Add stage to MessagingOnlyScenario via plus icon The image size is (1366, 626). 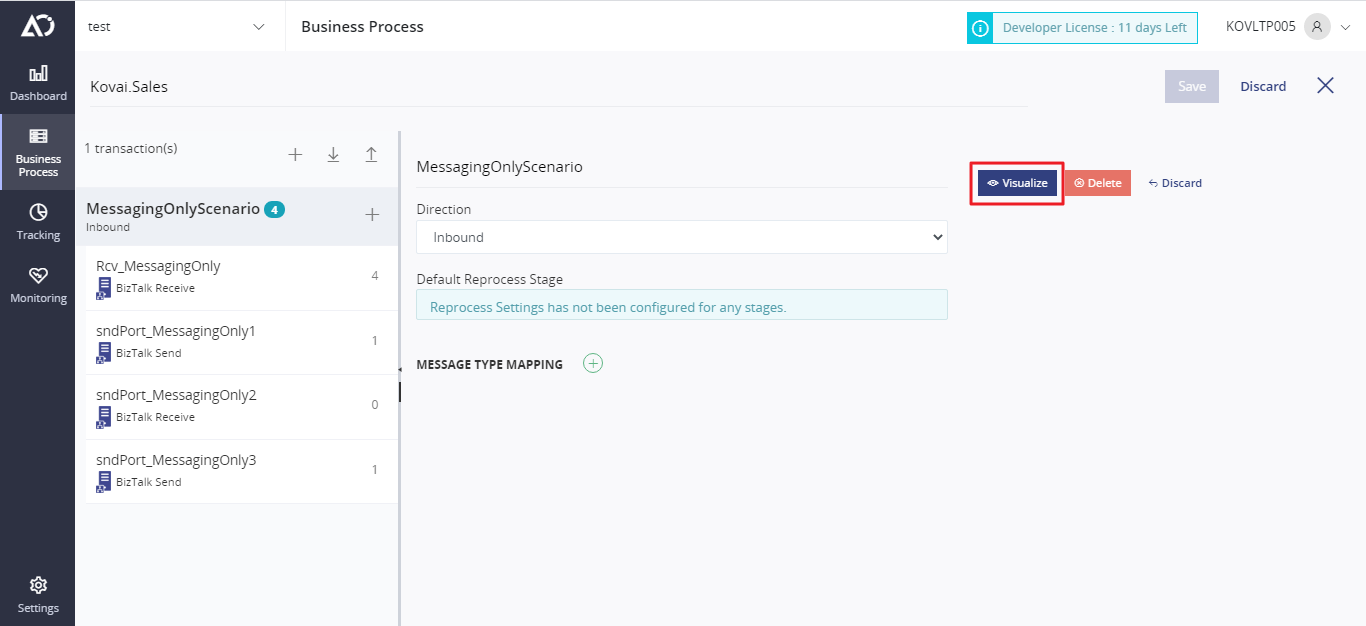372,215
